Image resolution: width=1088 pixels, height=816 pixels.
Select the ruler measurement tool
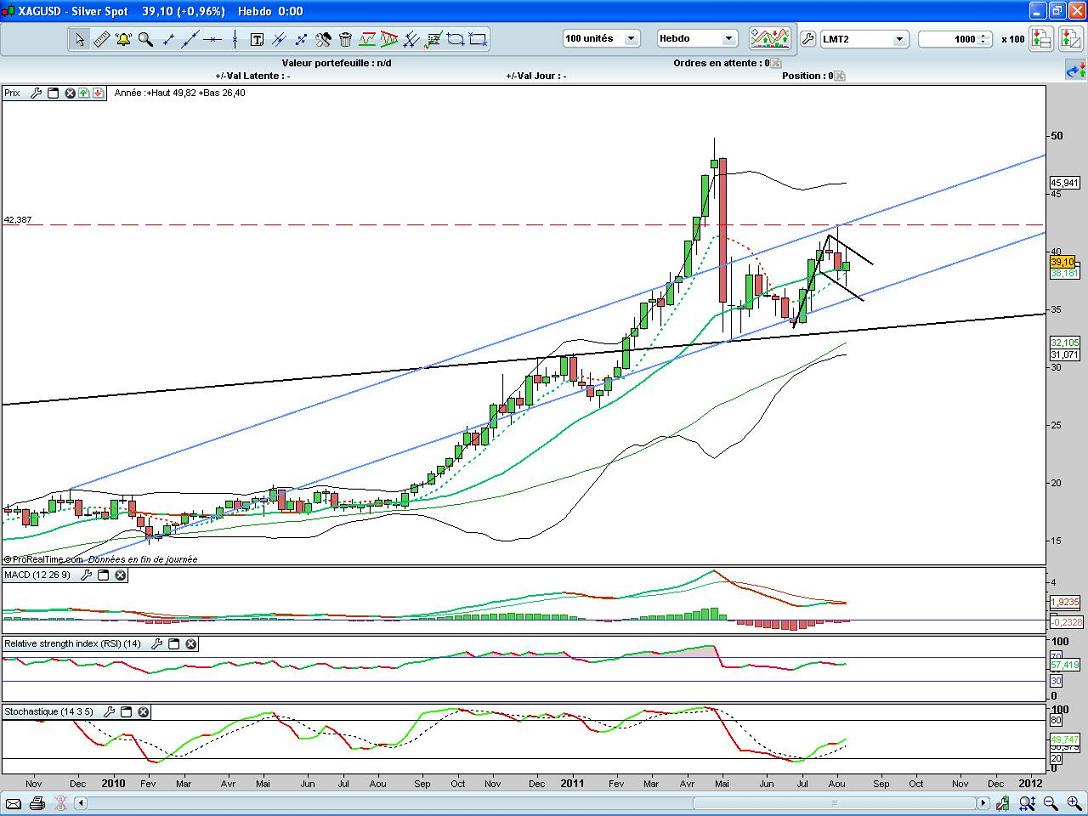pos(101,39)
